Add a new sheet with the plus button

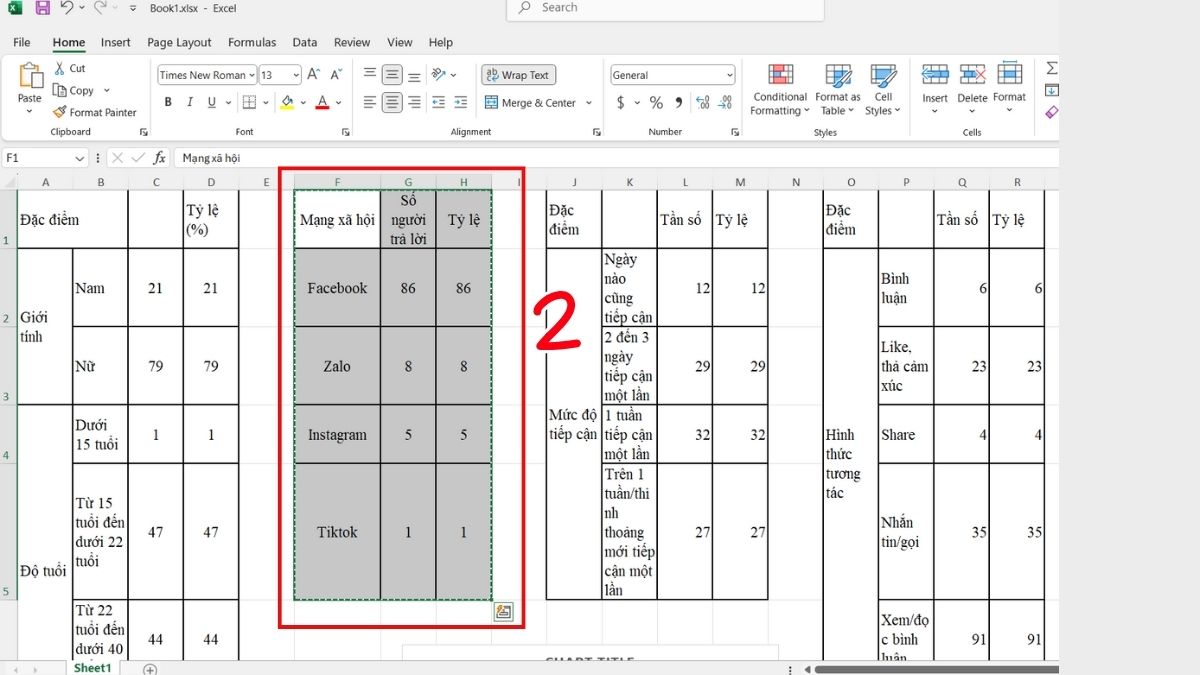150,668
